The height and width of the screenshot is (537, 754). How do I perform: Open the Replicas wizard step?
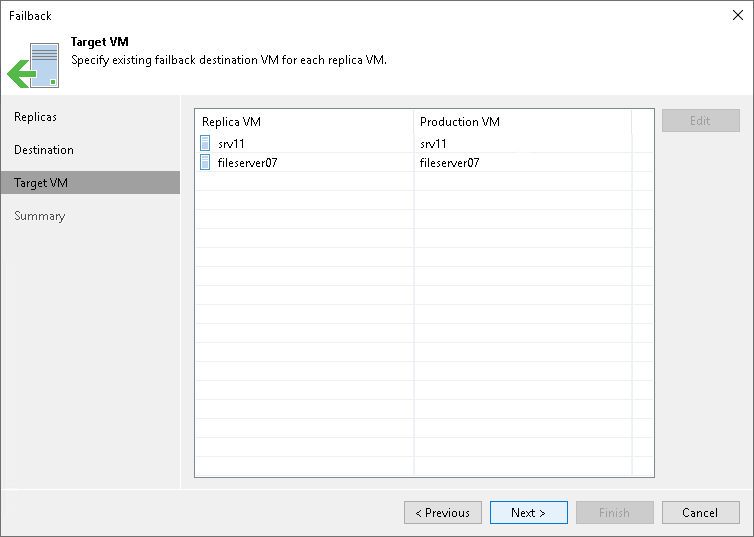35,117
